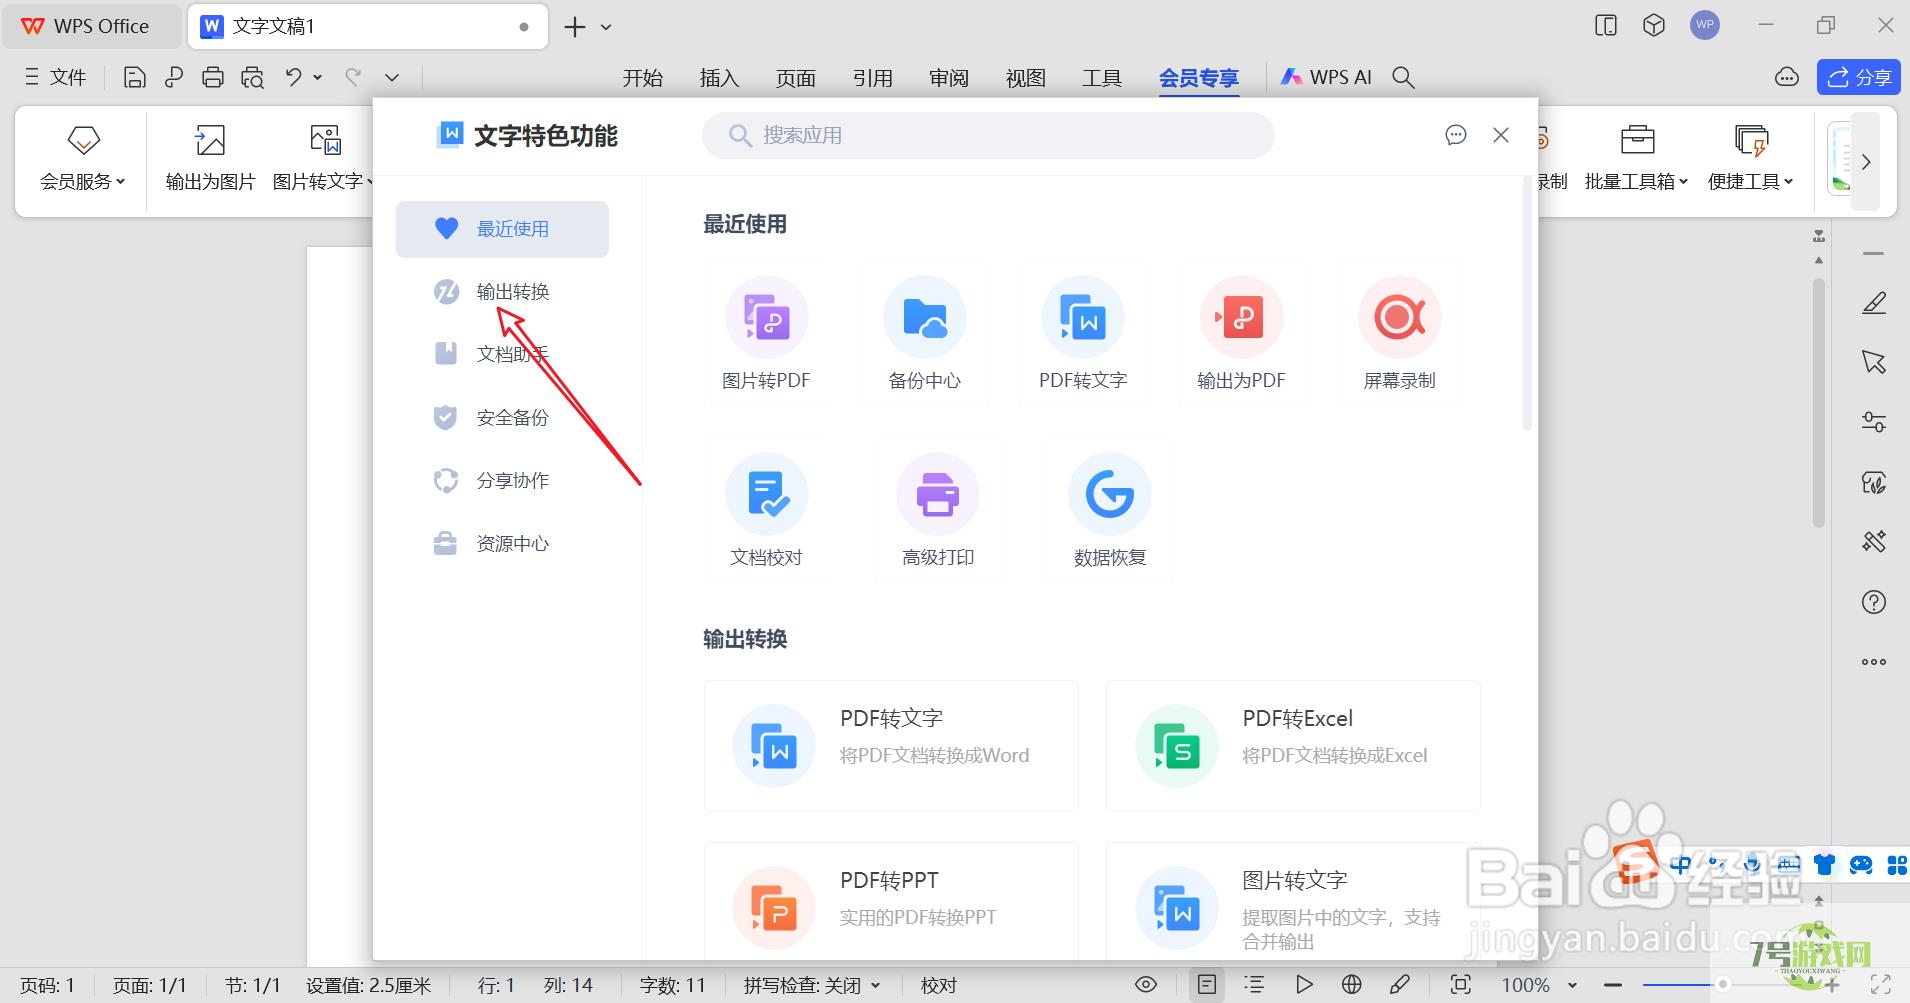The height and width of the screenshot is (1003, 1910).
Task: Open the 数据恢复 recovery icon
Action: point(1110,494)
